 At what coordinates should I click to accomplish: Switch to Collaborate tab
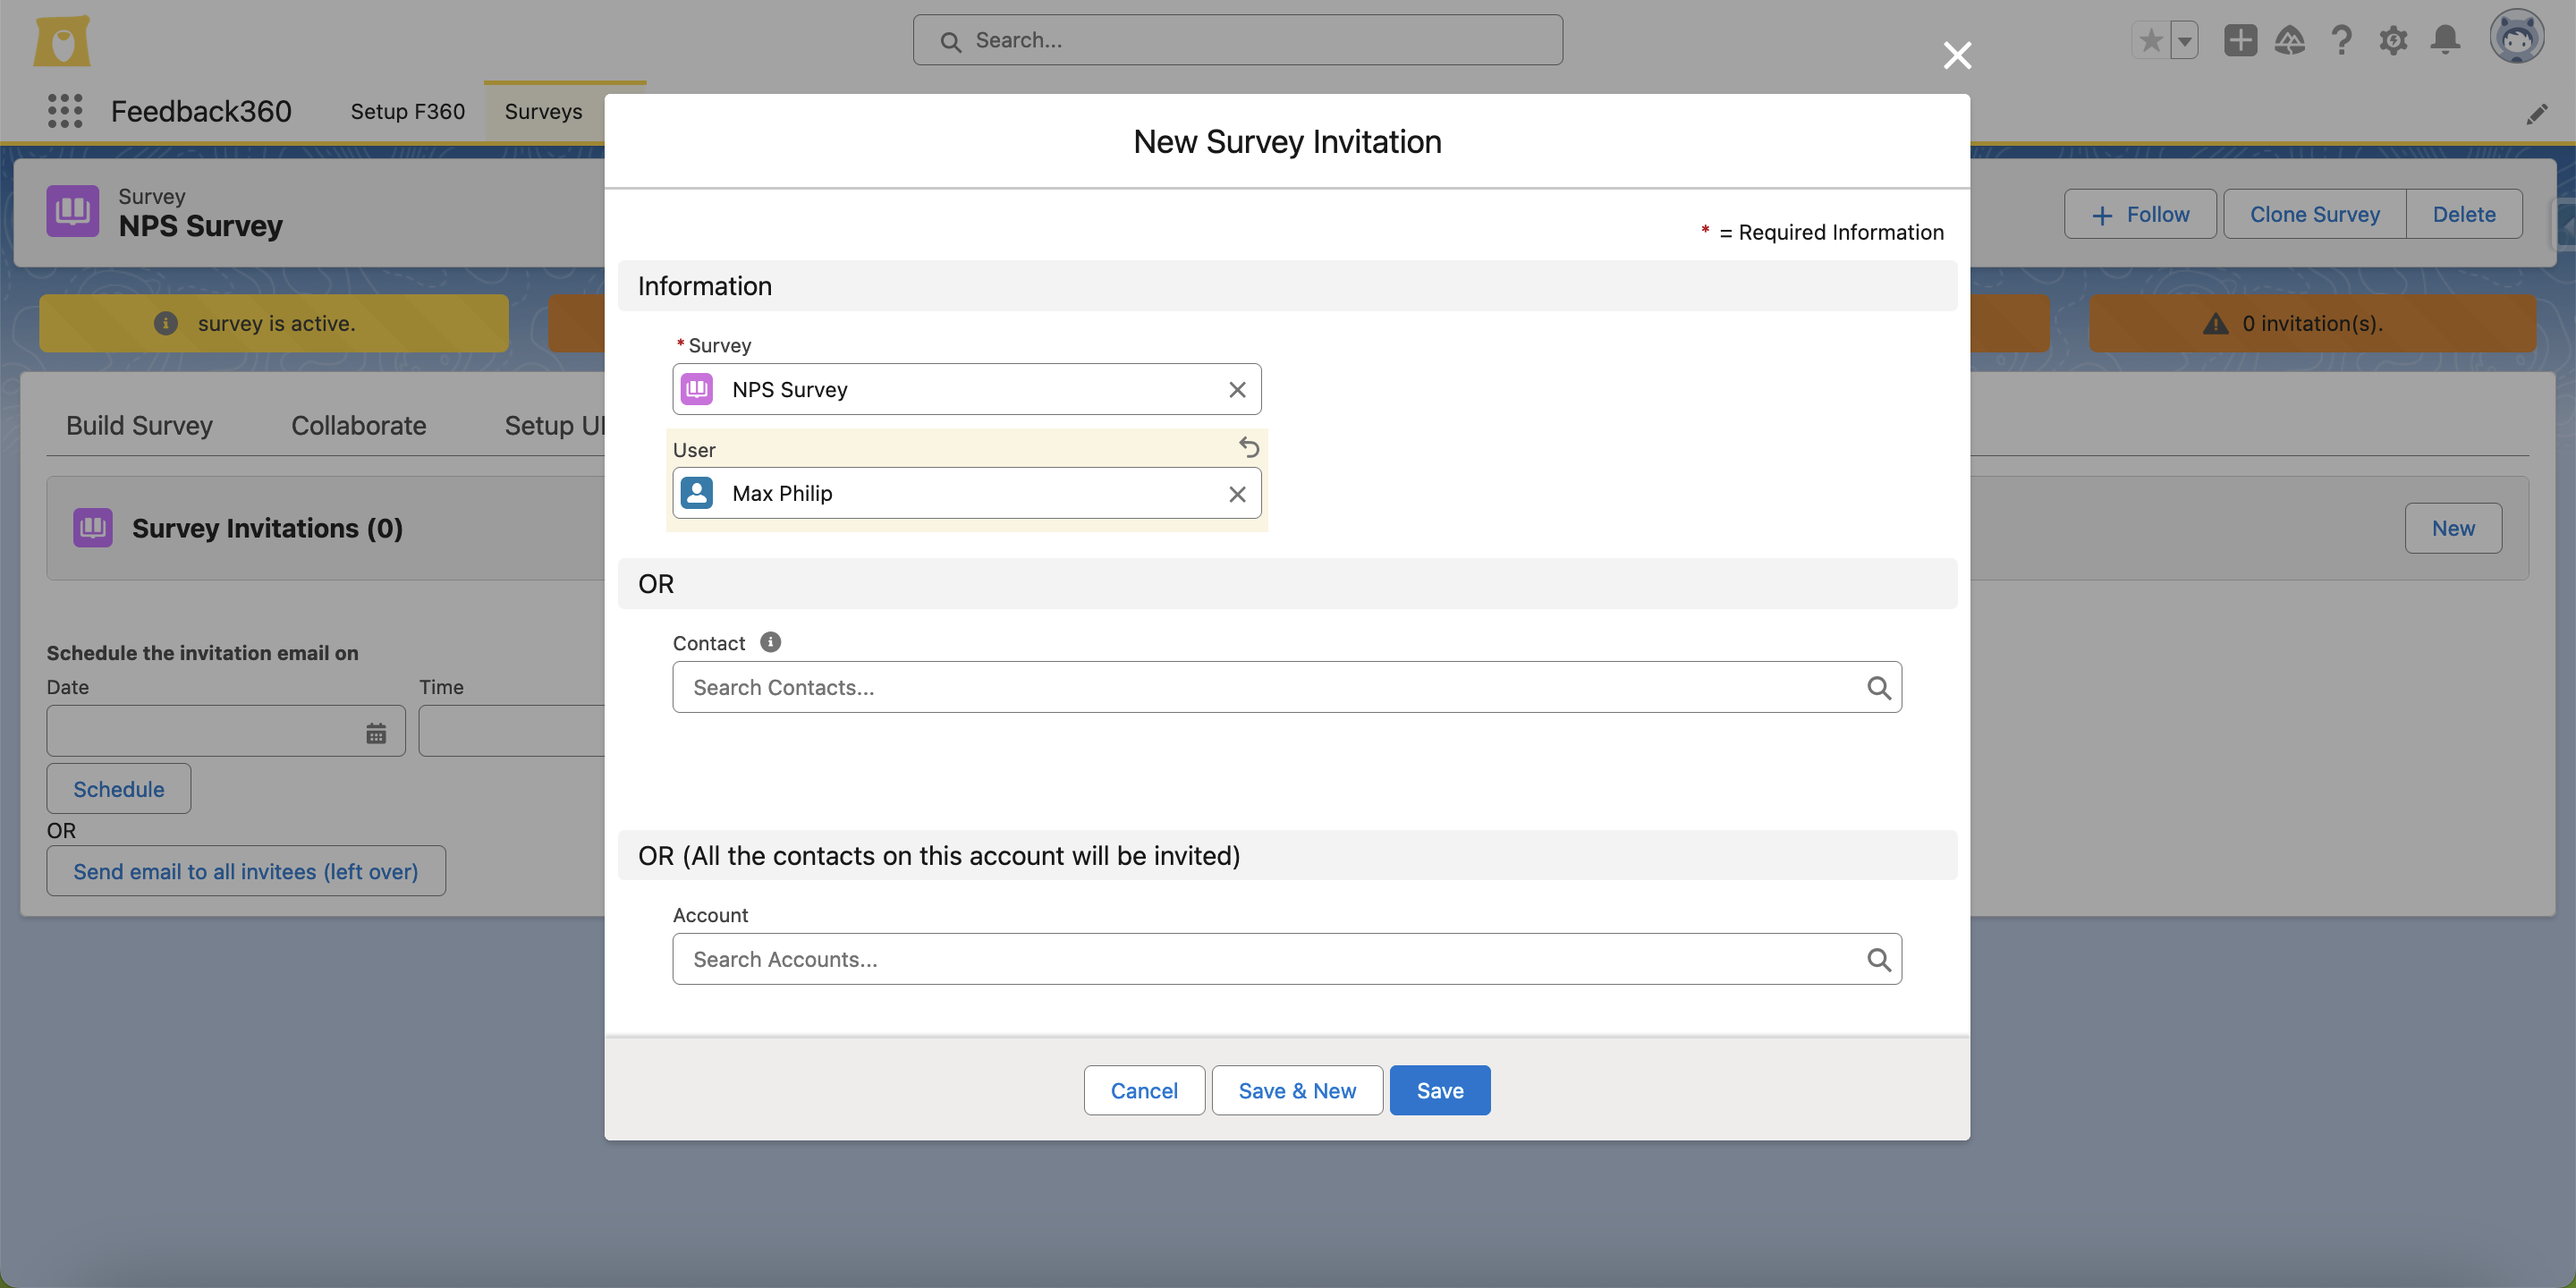pos(359,426)
